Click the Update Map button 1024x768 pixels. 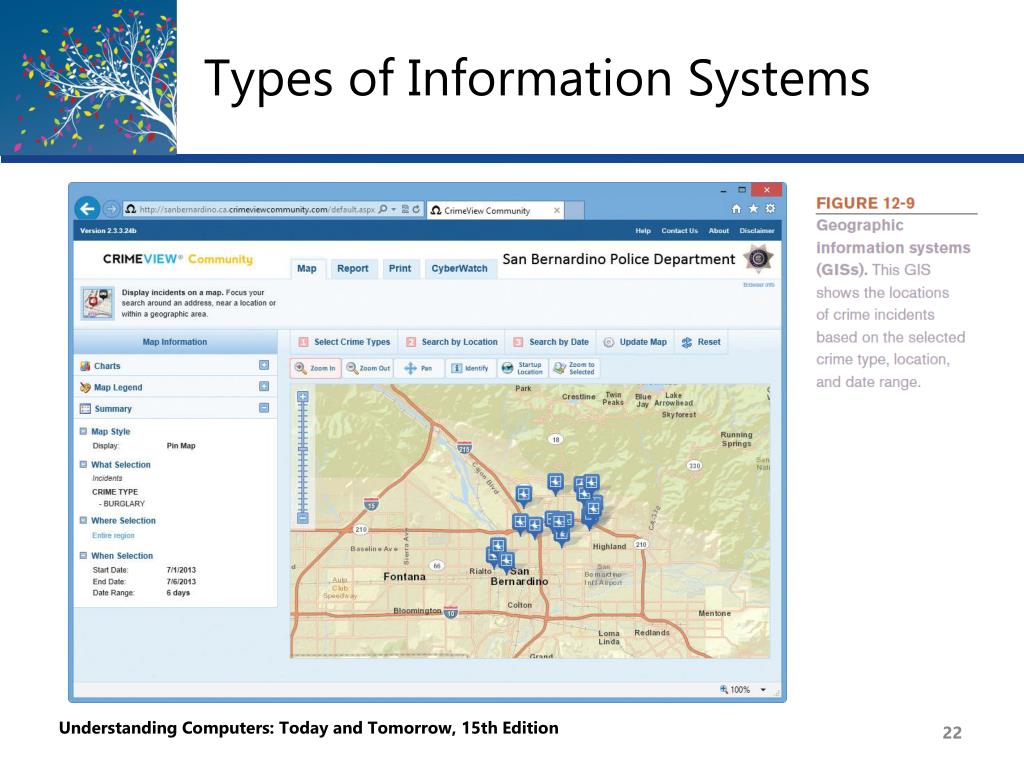pos(635,342)
